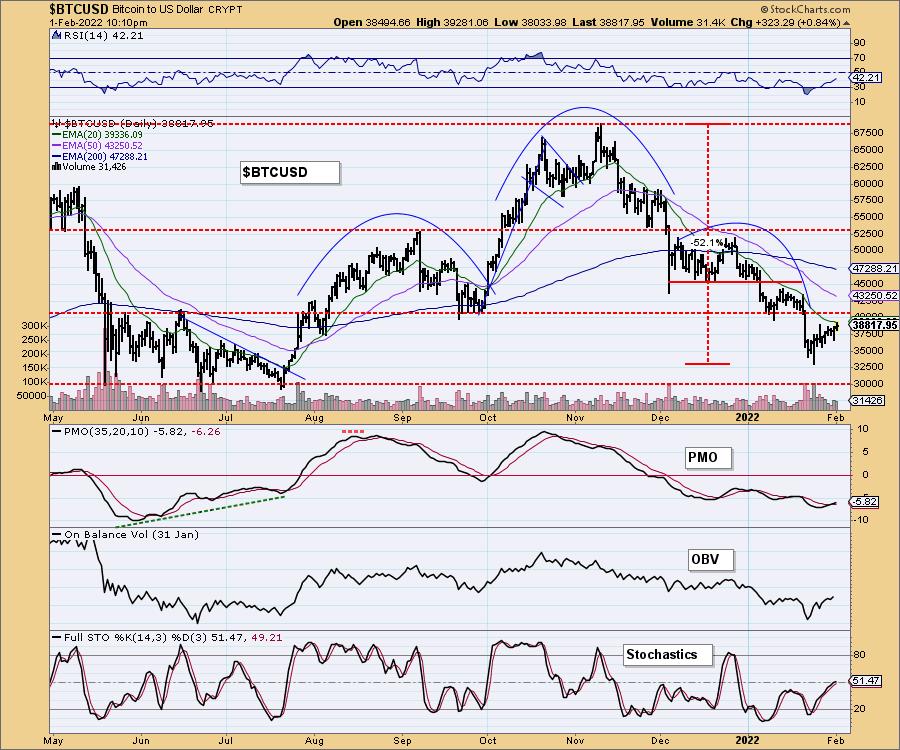Click the -5.82 PMO value tag

(x=864, y=502)
